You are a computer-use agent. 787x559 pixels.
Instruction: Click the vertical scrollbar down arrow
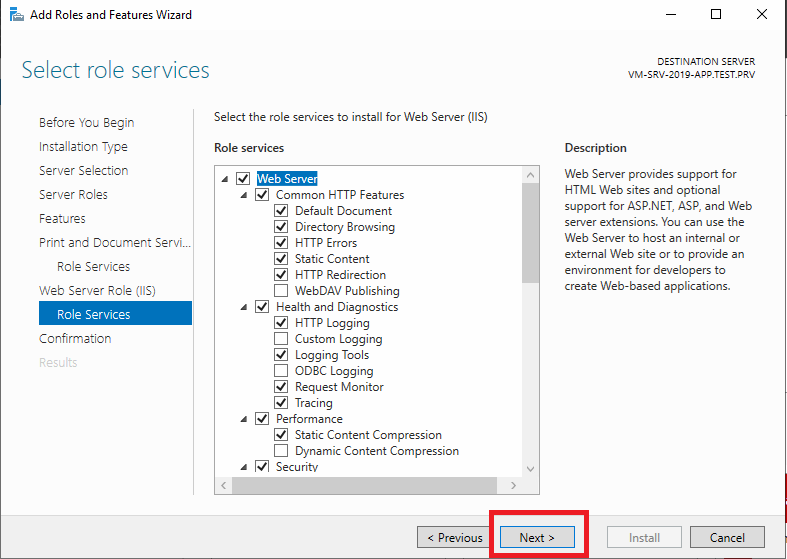pos(531,469)
